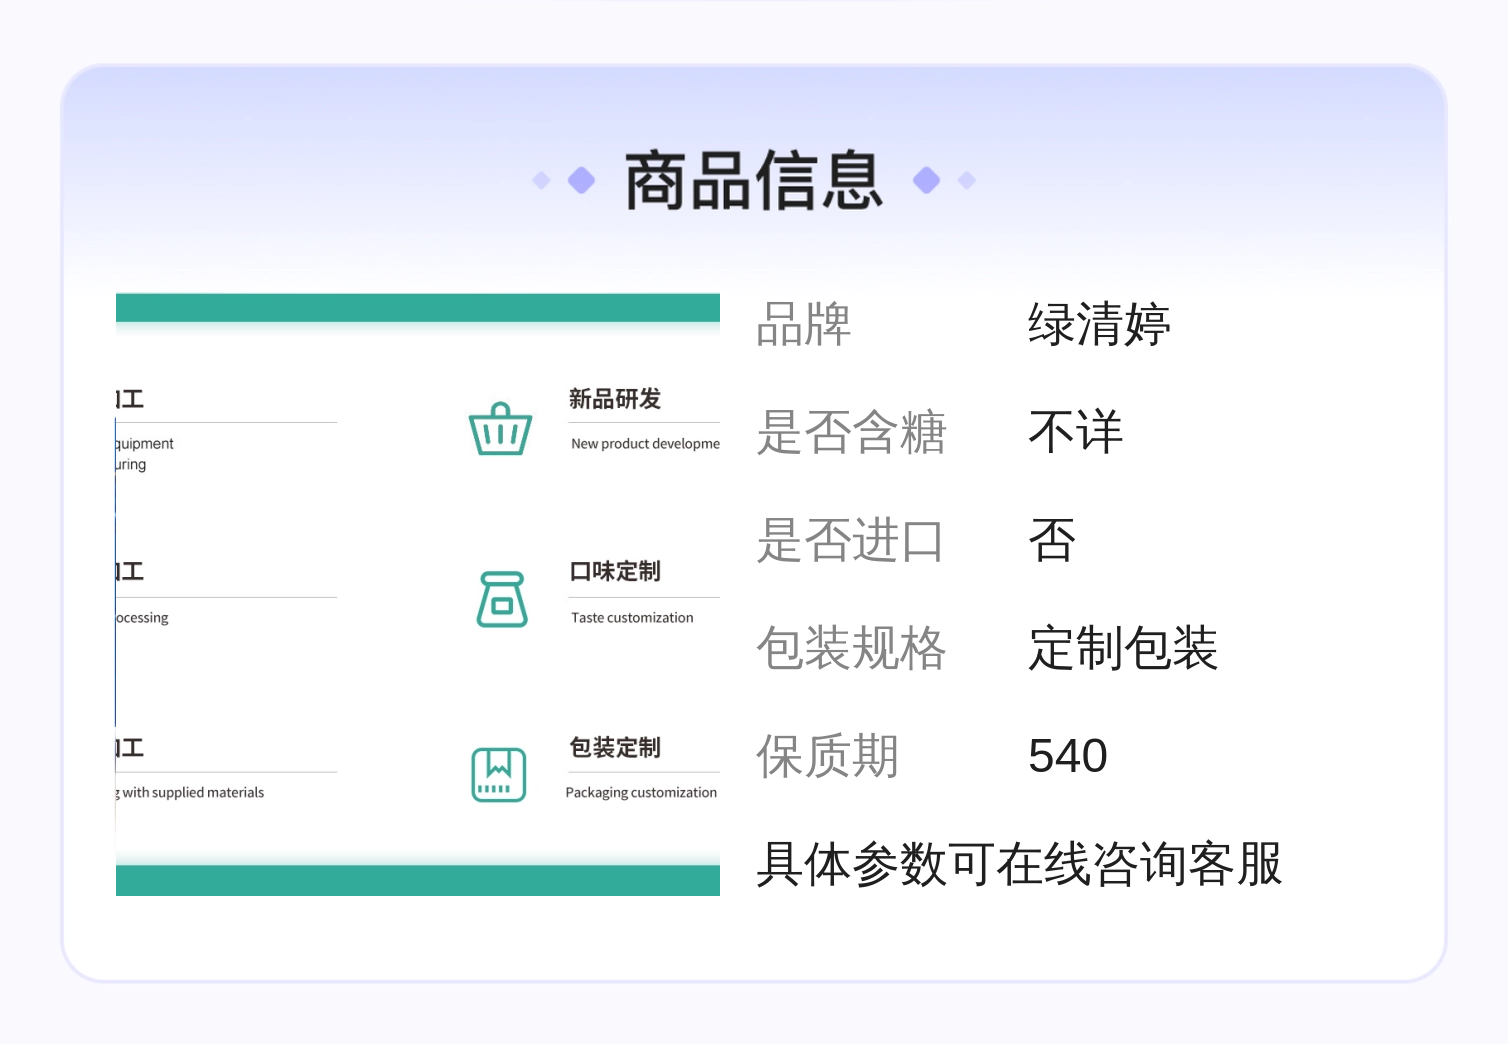This screenshot has height=1044, width=1508.
Task: Click the 具体参数可在线咨询客服 notice text
Action: [x=1018, y=864]
